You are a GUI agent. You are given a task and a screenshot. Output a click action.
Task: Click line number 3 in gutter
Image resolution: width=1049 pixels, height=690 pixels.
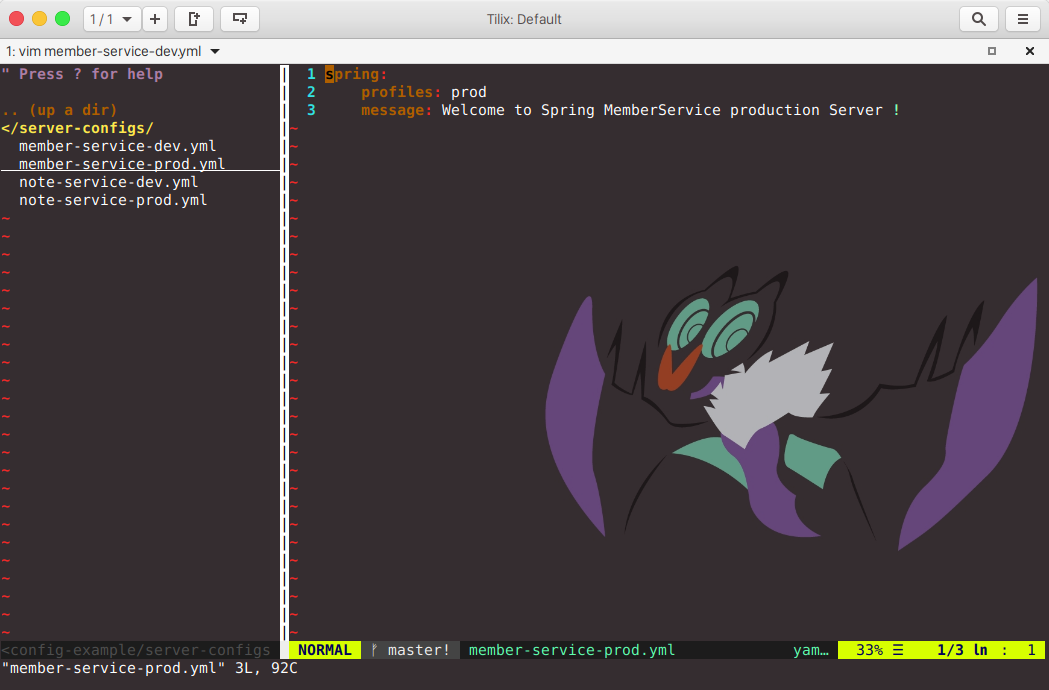point(311,110)
